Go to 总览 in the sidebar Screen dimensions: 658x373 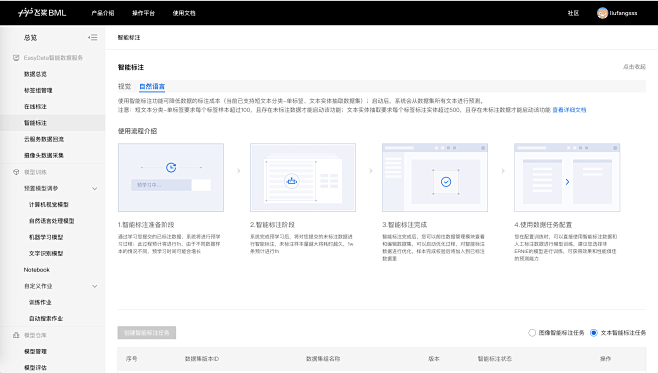(x=31, y=37)
